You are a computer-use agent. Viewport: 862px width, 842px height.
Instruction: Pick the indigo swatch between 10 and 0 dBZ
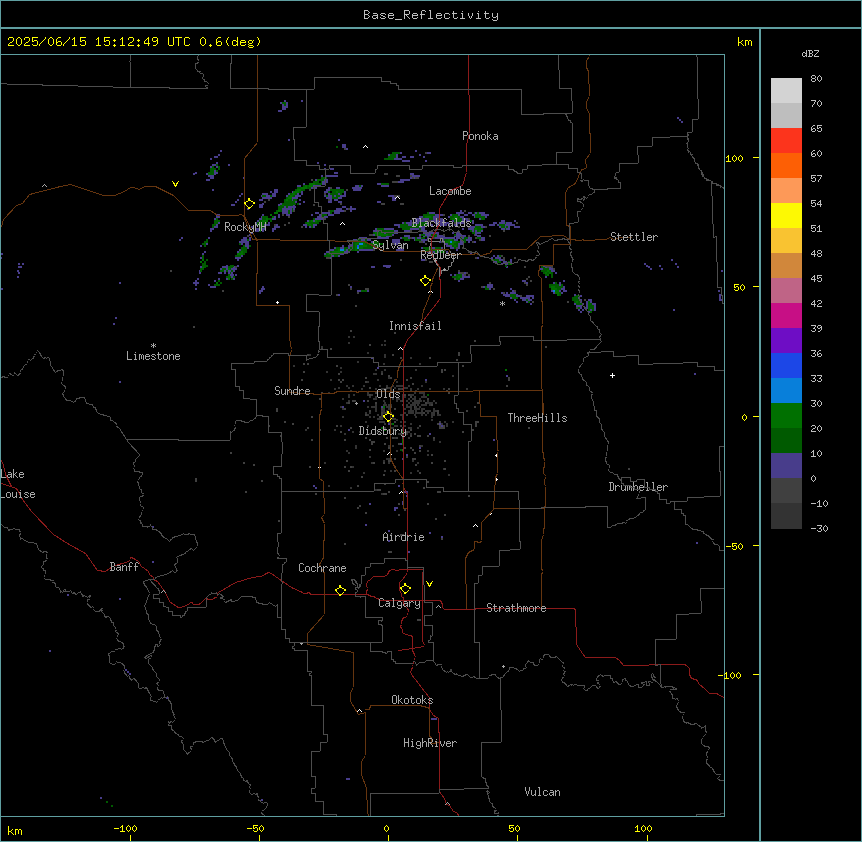[x=786, y=466]
